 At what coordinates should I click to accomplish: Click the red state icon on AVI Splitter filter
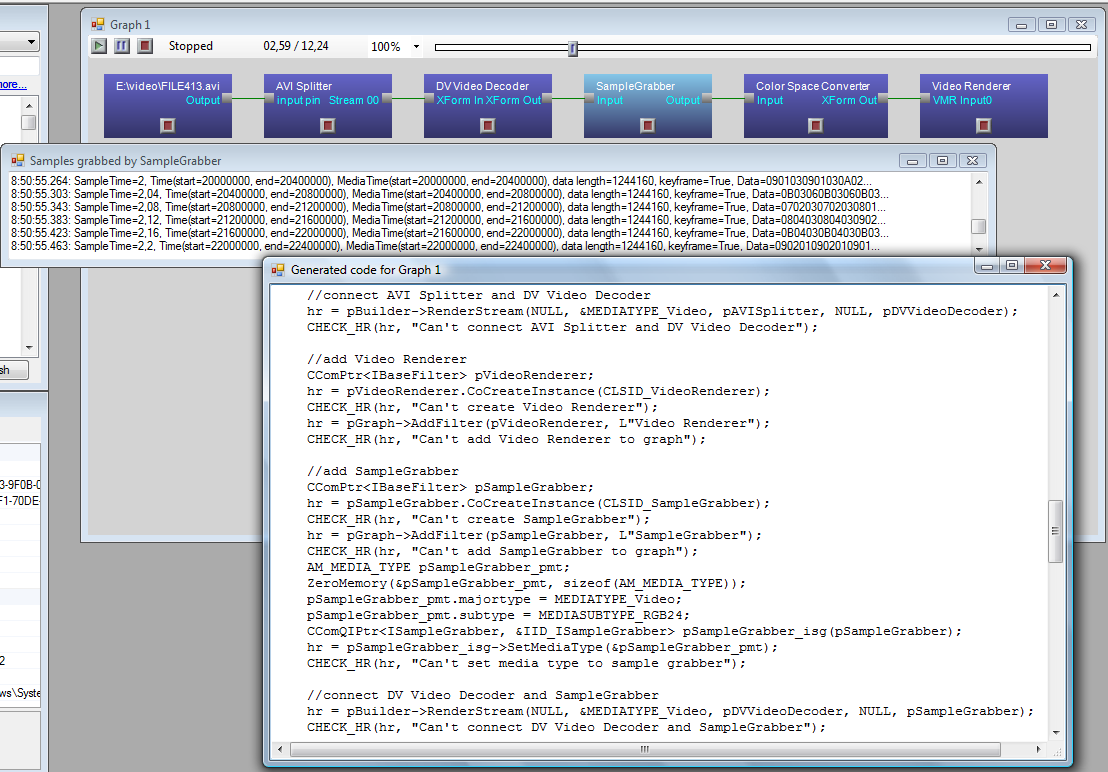[327, 126]
